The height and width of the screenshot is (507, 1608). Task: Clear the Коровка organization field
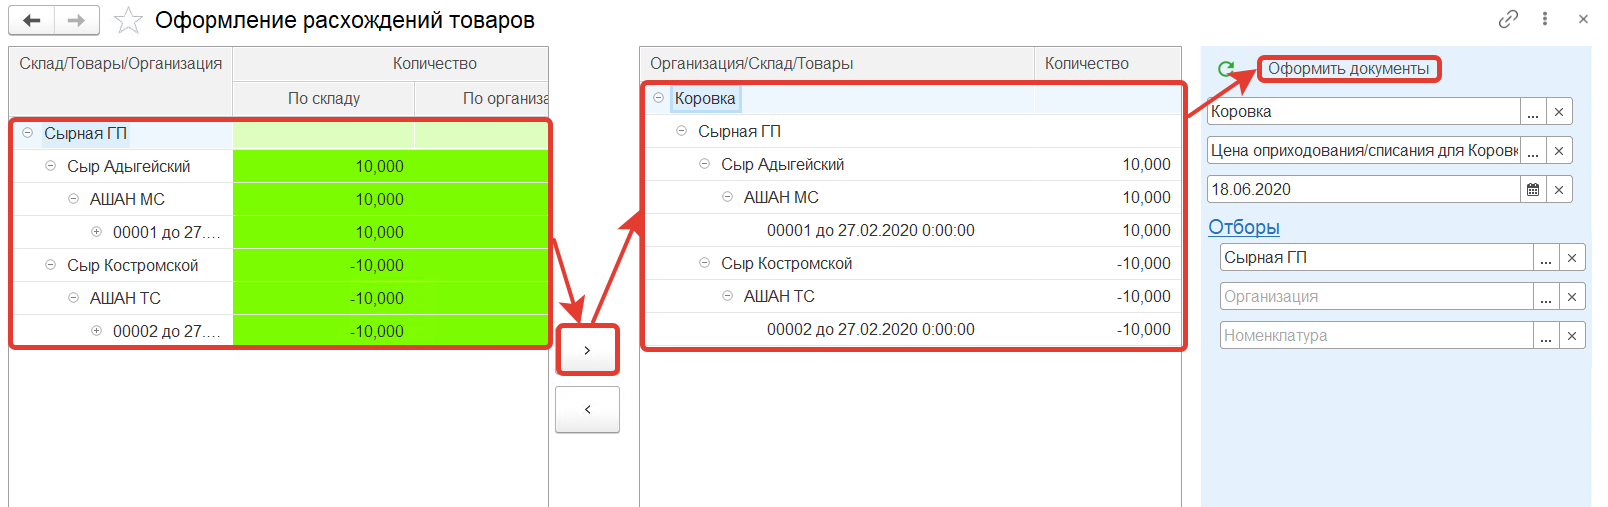click(x=1559, y=112)
